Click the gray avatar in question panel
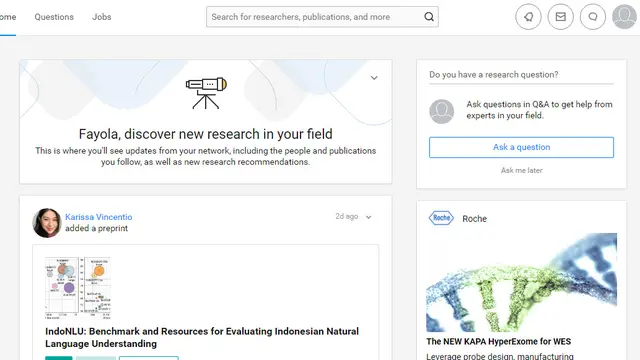This screenshot has width=640, height=360. click(x=442, y=111)
